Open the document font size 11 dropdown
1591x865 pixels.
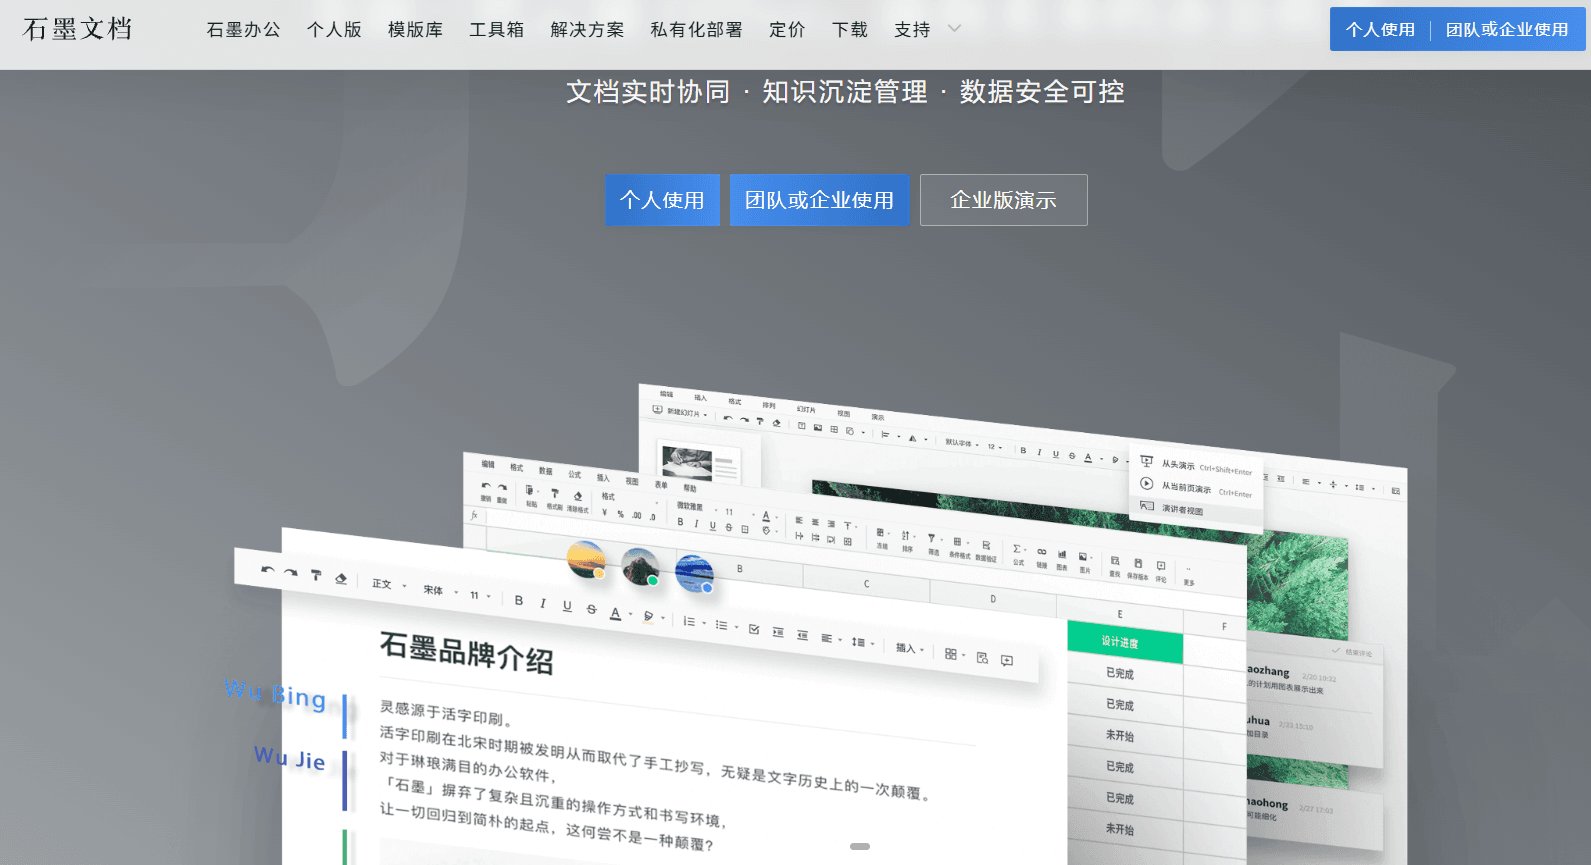480,595
